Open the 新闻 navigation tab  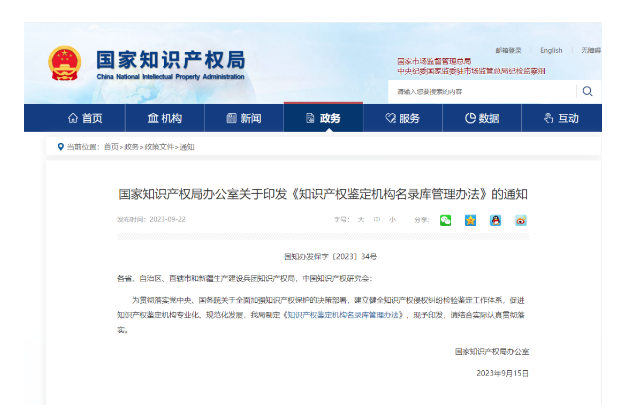[x=244, y=118]
